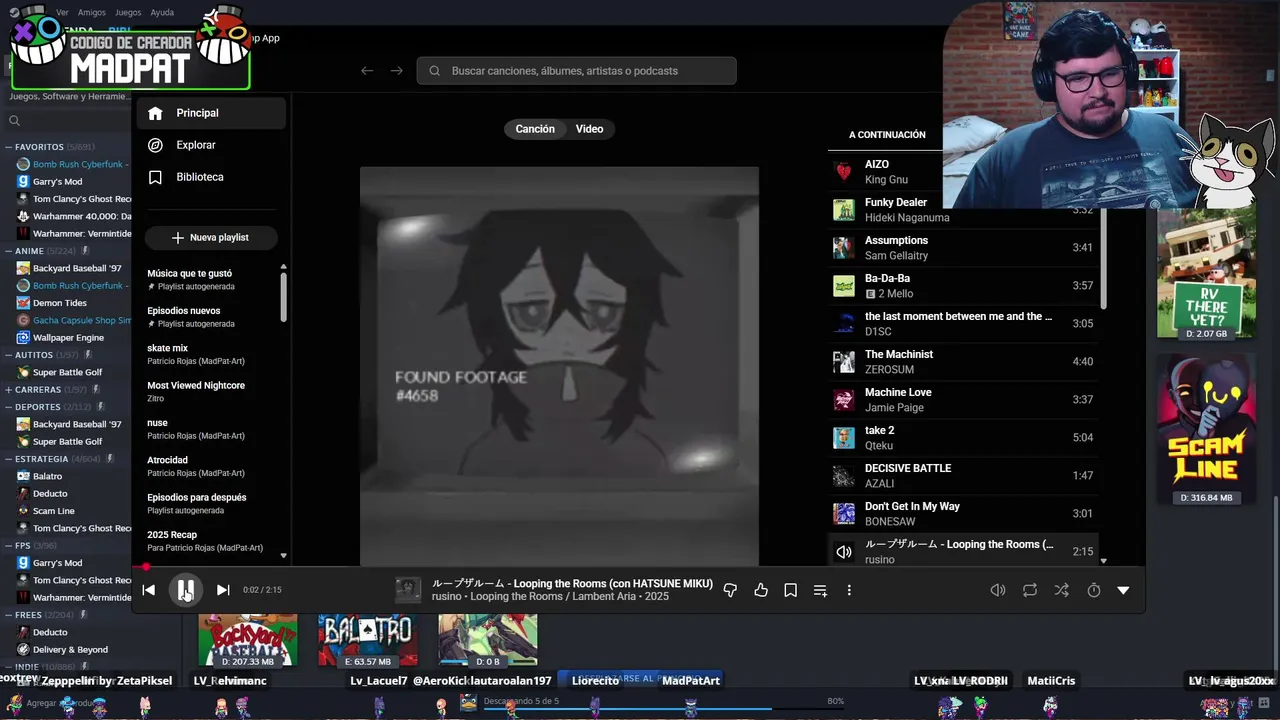Screen dimensions: 1280x720
Task: Collapse the ANIME category in Steam
Action: 9,251
